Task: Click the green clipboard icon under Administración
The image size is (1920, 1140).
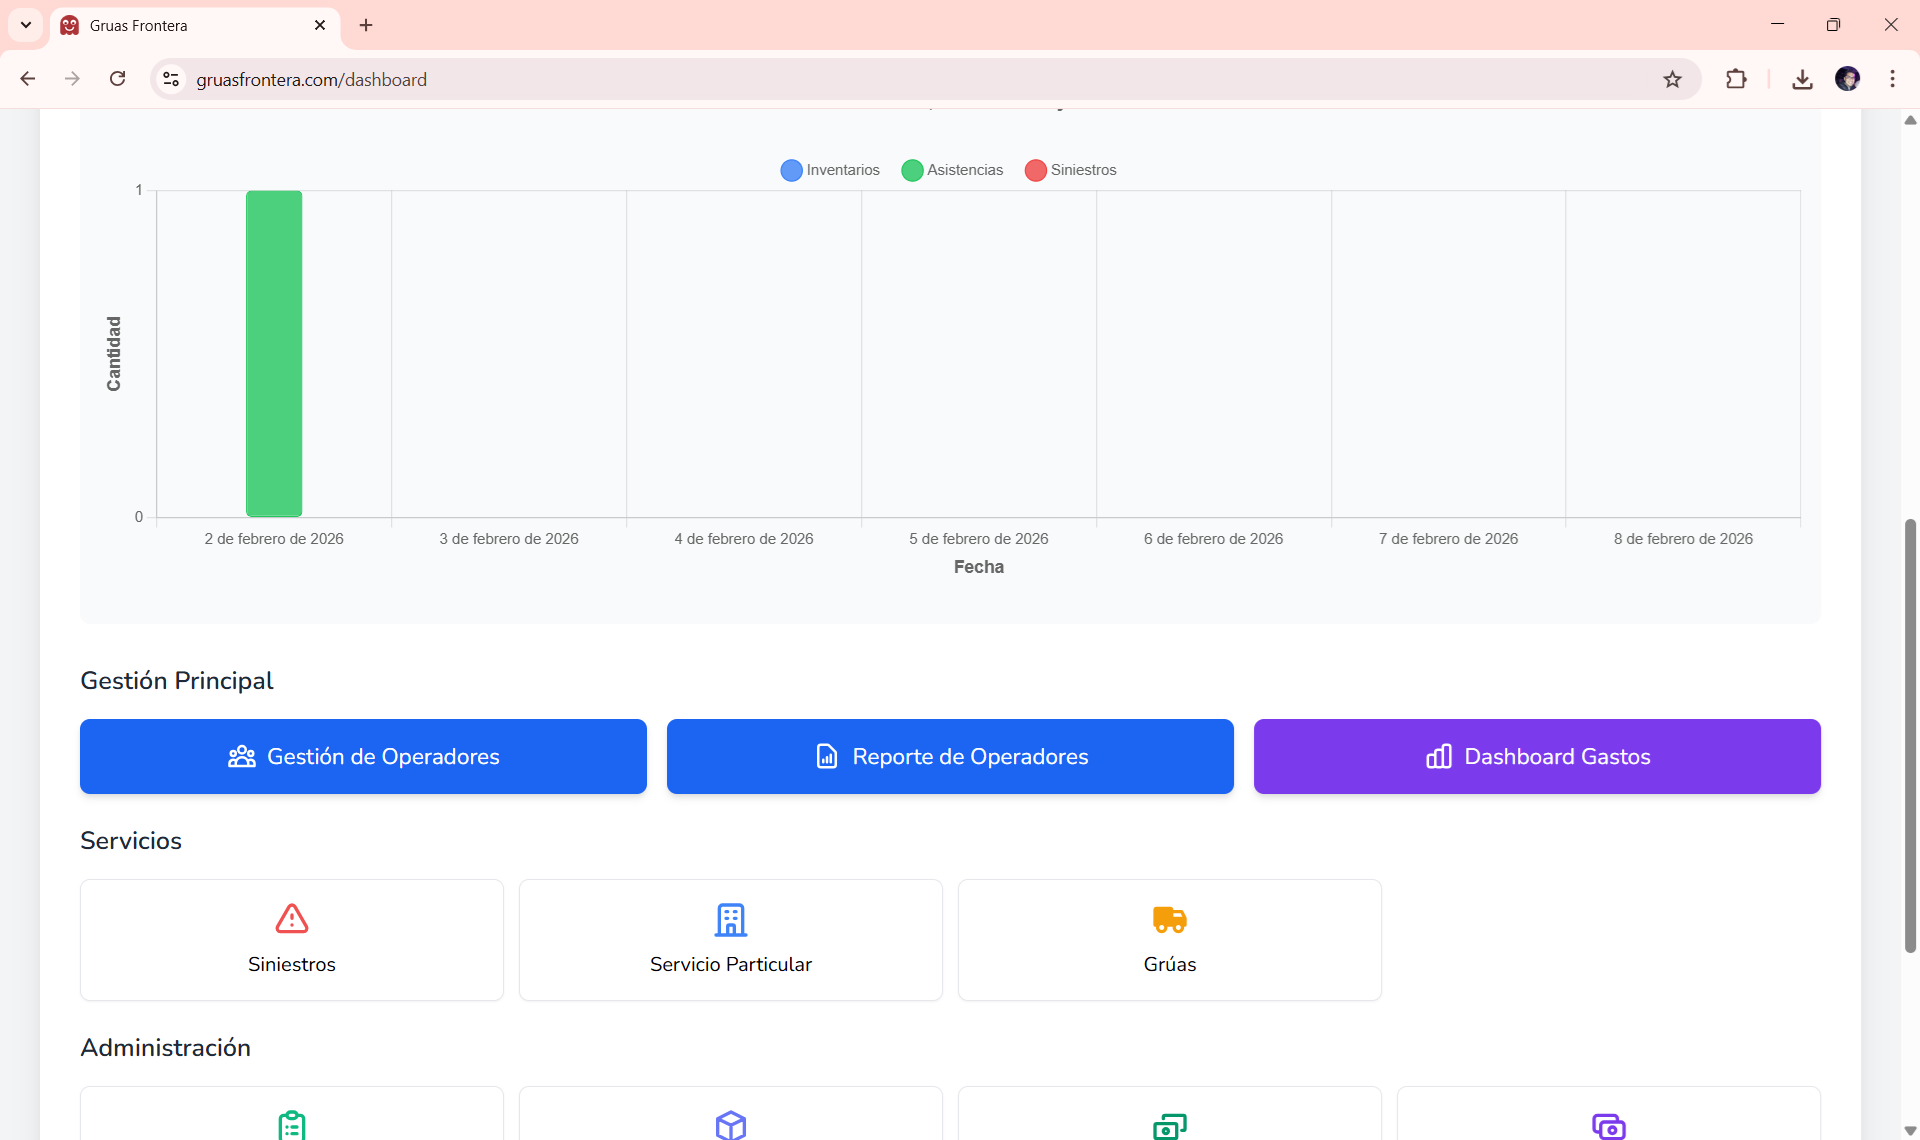Action: [x=291, y=1125]
